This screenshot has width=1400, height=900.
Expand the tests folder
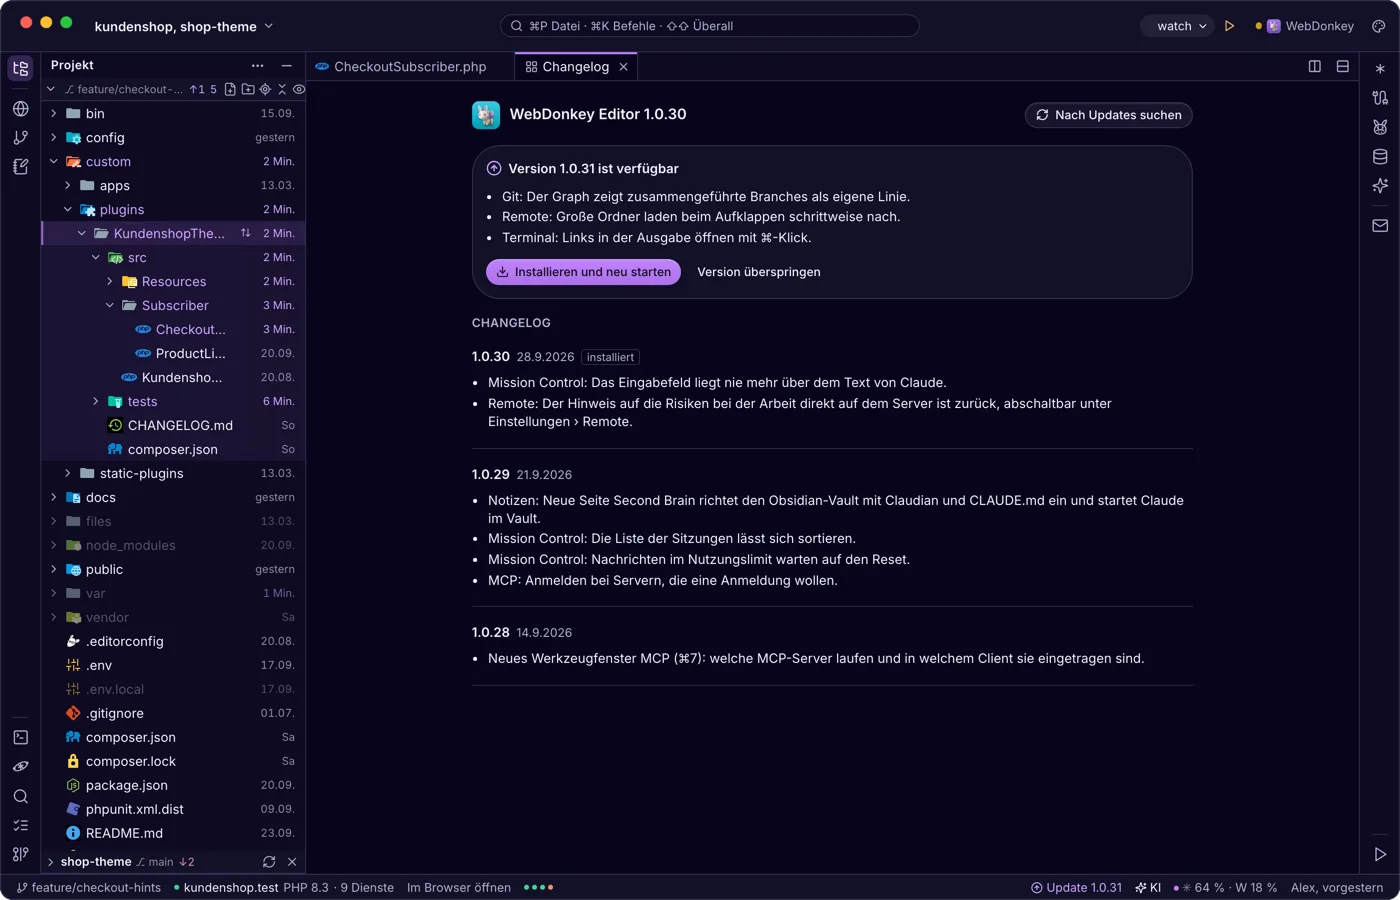point(95,401)
